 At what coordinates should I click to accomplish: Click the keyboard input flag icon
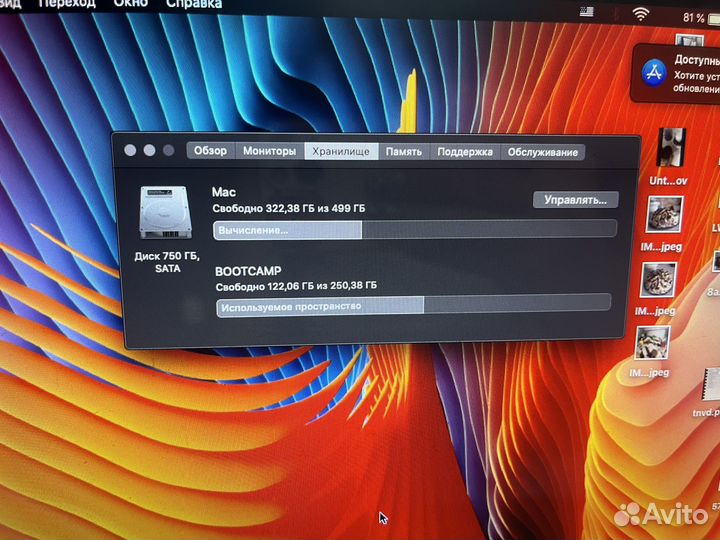tap(587, 11)
